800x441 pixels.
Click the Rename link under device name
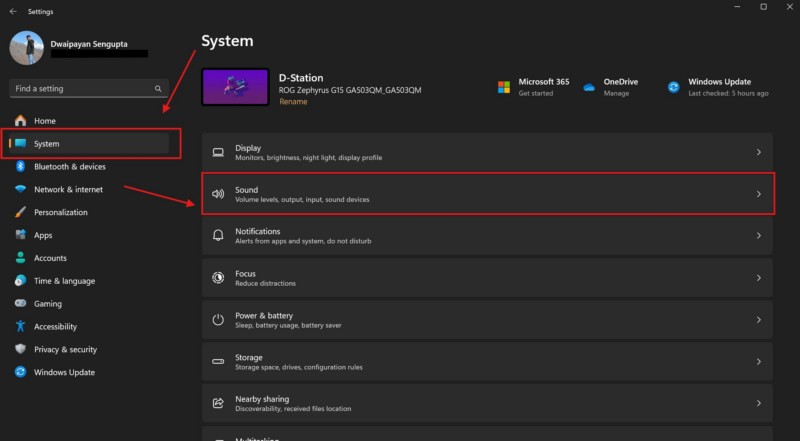pos(293,102)
